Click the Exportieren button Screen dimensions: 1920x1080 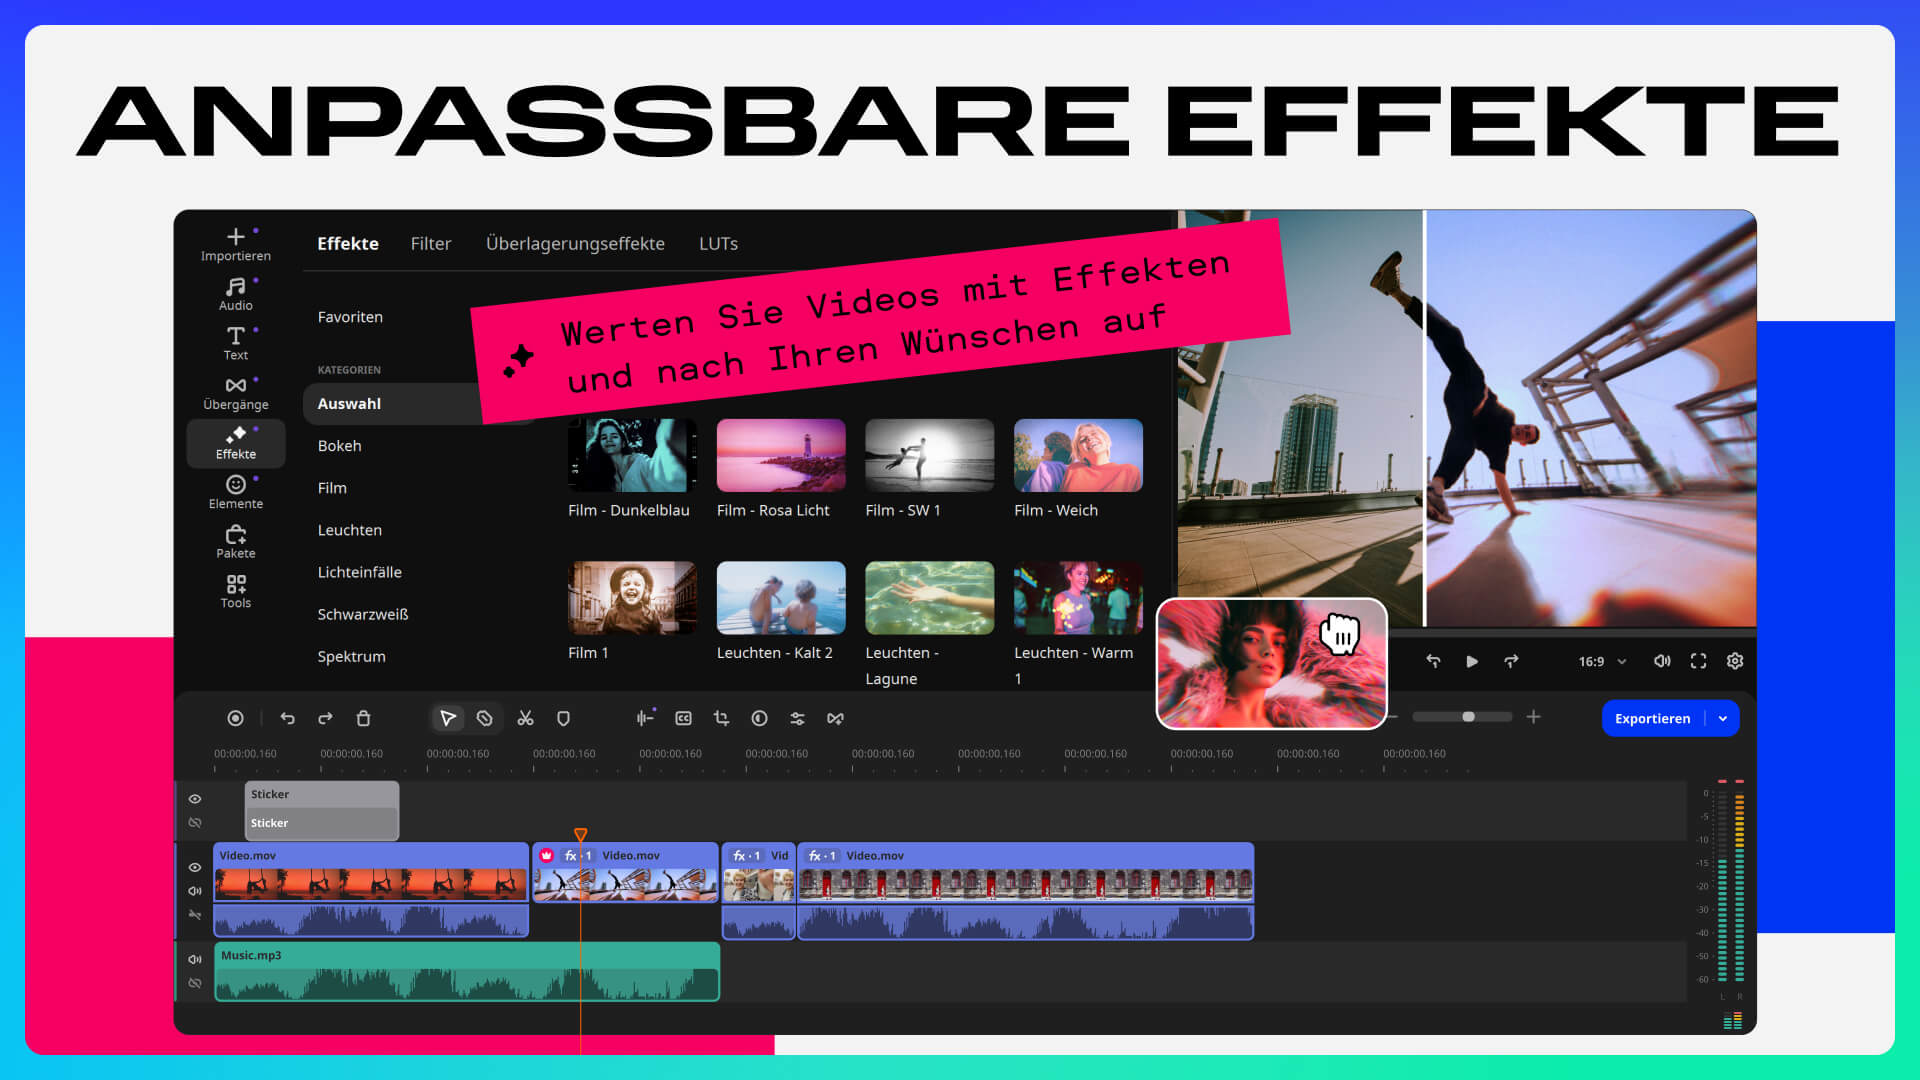[x=1653, y=718]
